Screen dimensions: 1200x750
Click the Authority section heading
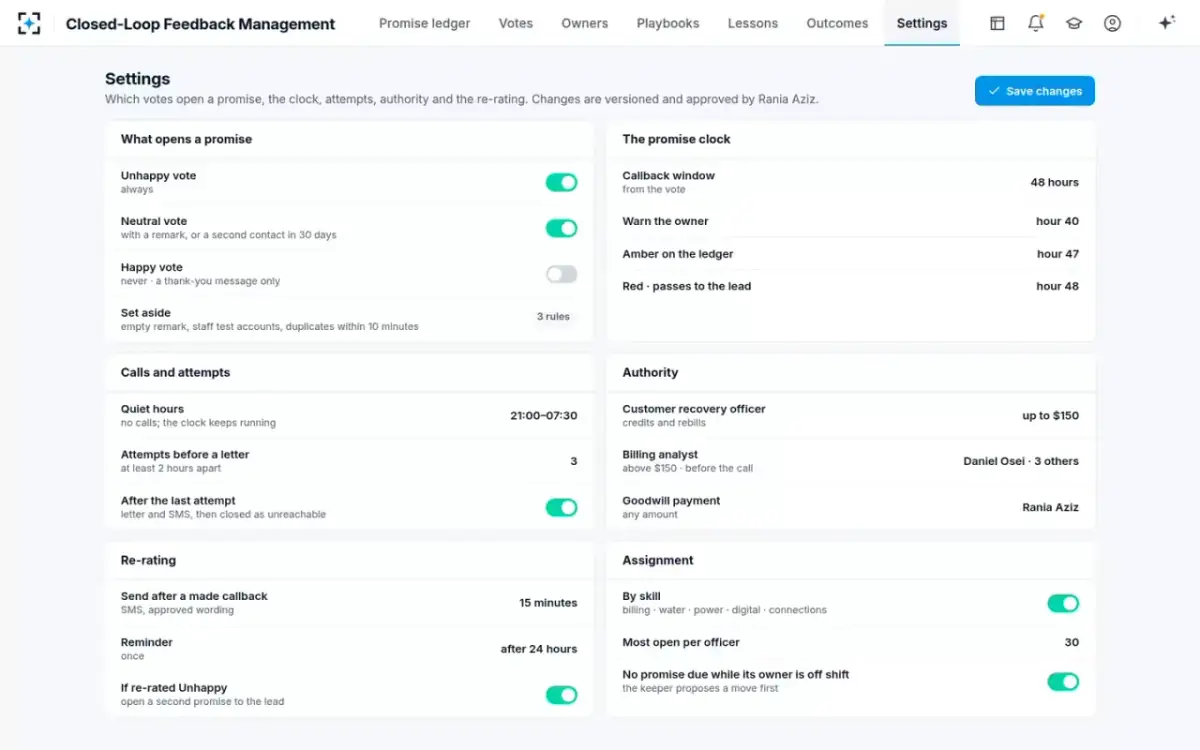tap(650, 372)
